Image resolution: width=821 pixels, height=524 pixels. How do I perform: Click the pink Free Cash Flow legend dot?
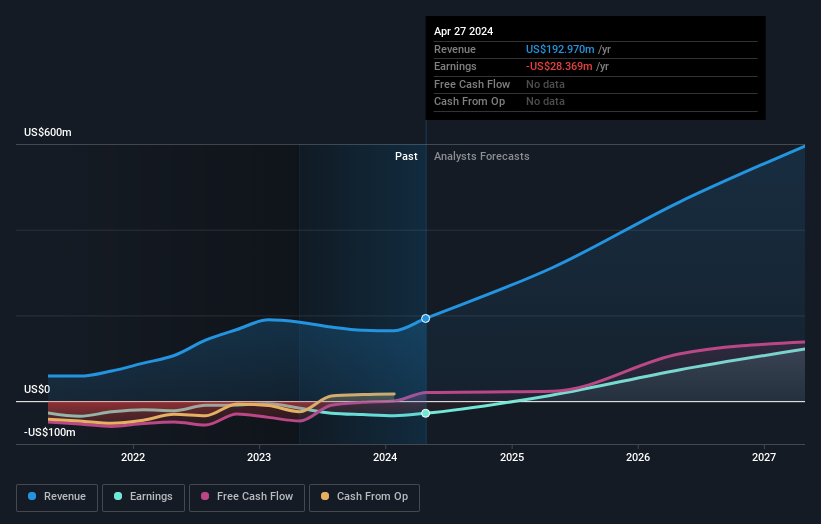(205, 496)
